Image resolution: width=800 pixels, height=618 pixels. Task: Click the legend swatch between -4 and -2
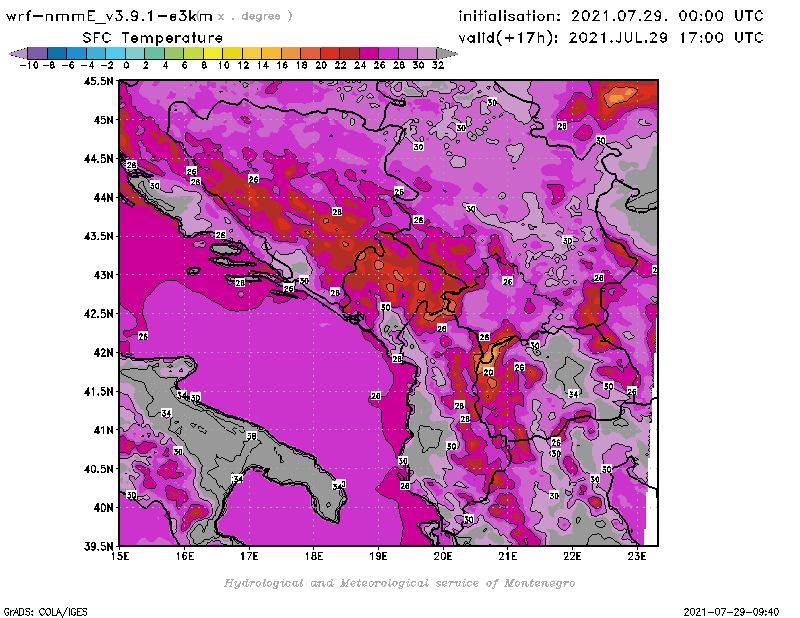(96, 53)
